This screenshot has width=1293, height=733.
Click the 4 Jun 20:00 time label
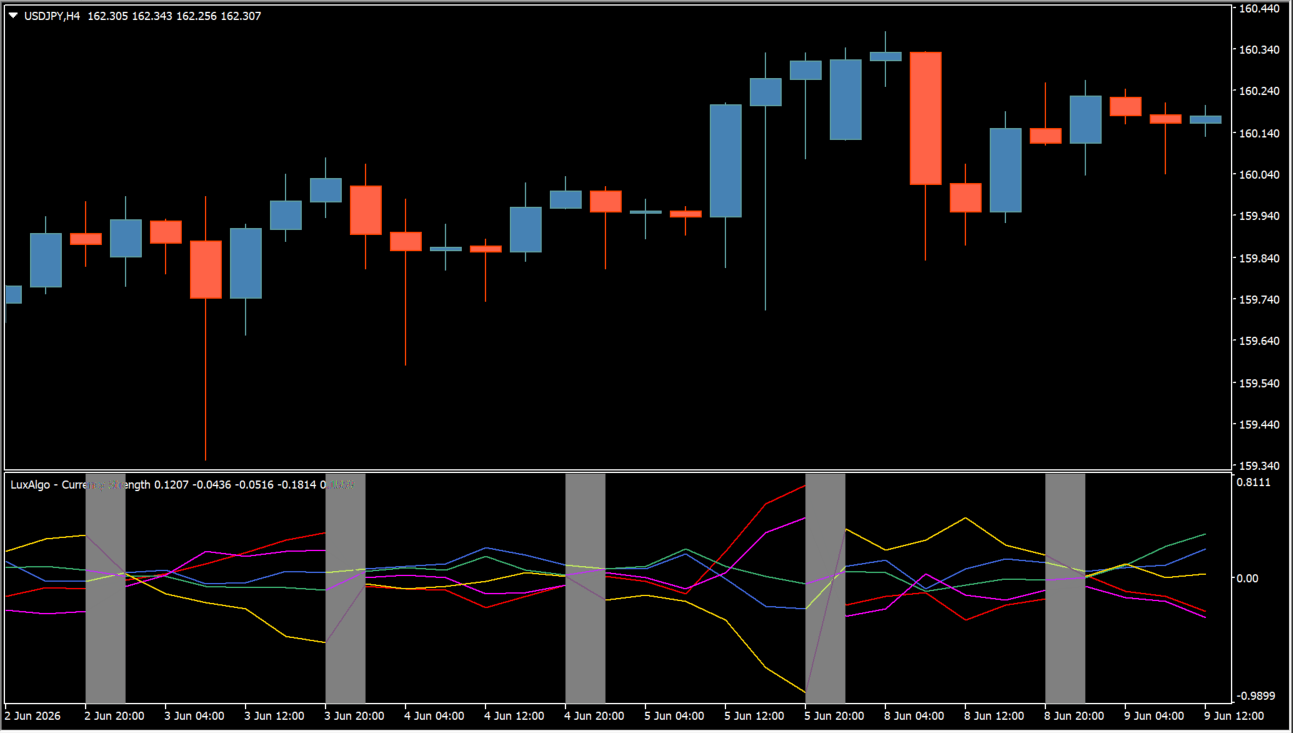(x=594, y=716)
